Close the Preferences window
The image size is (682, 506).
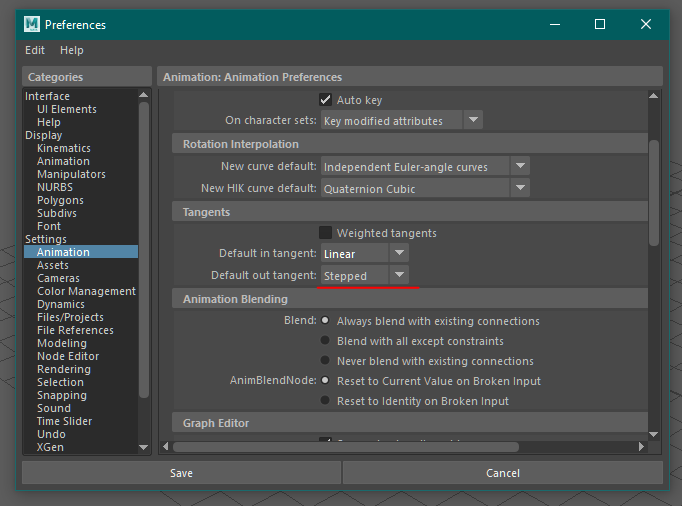[647, 24]
